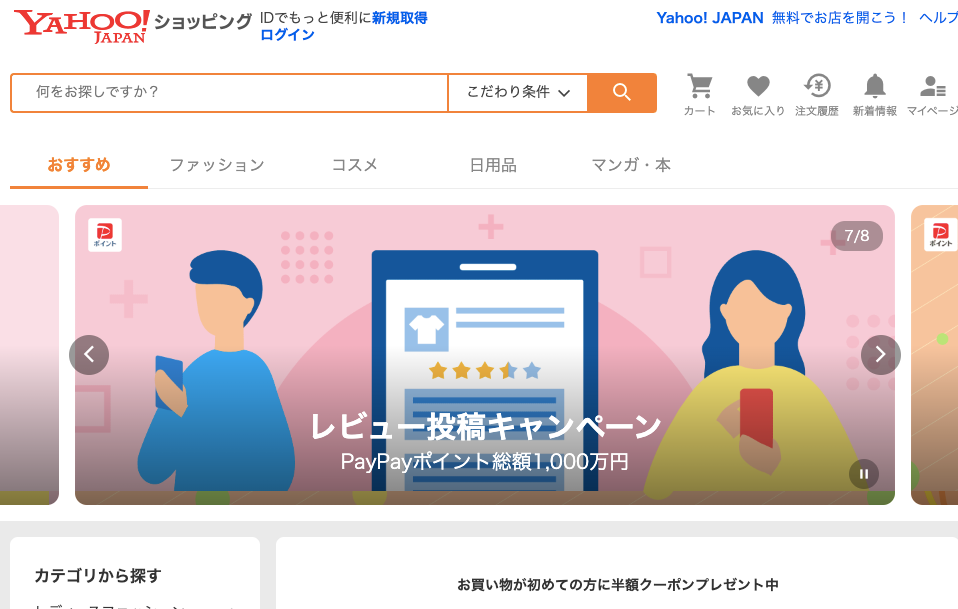958x609 pixels.
Task: Open the review campaign banner
Action: click(485, 355)
